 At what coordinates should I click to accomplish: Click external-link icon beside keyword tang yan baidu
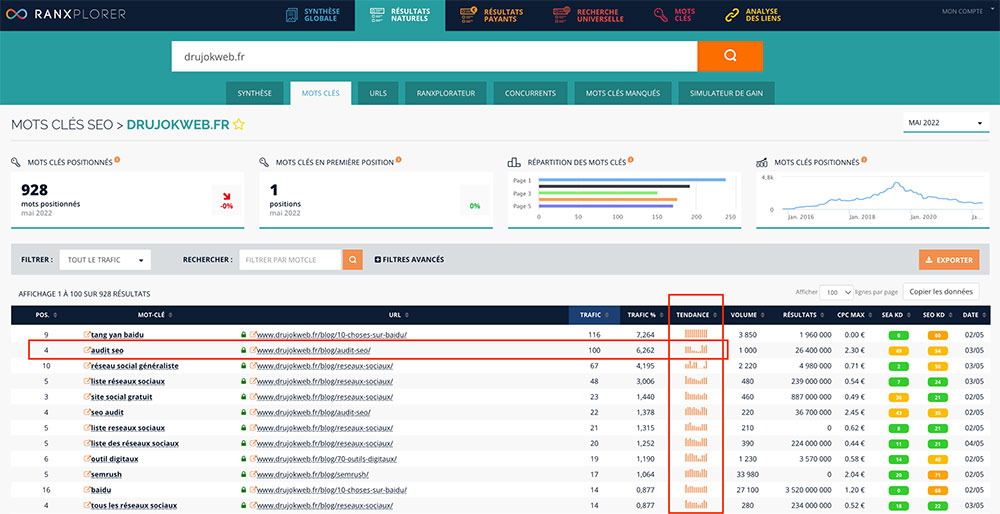pyautogui.click(x=87, y=334)
